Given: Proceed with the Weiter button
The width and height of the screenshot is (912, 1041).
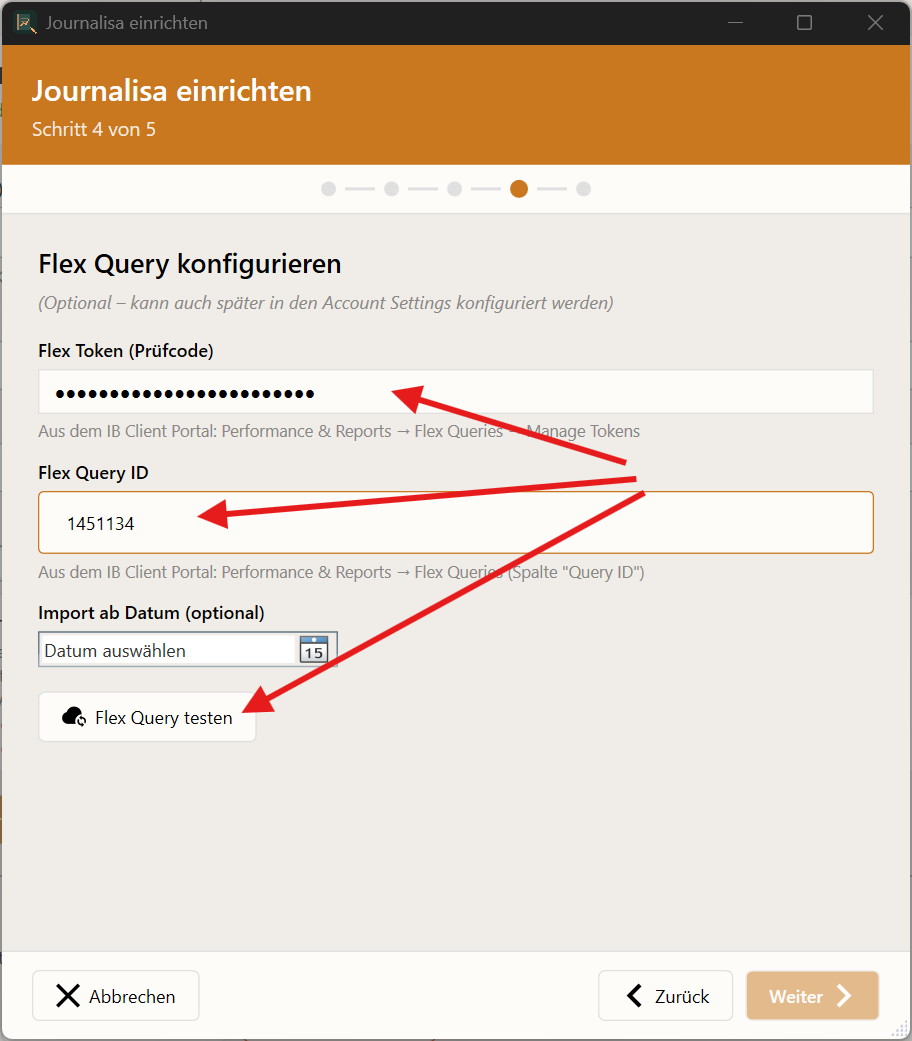Looking at the screenshot, I should tap(812, 996).
